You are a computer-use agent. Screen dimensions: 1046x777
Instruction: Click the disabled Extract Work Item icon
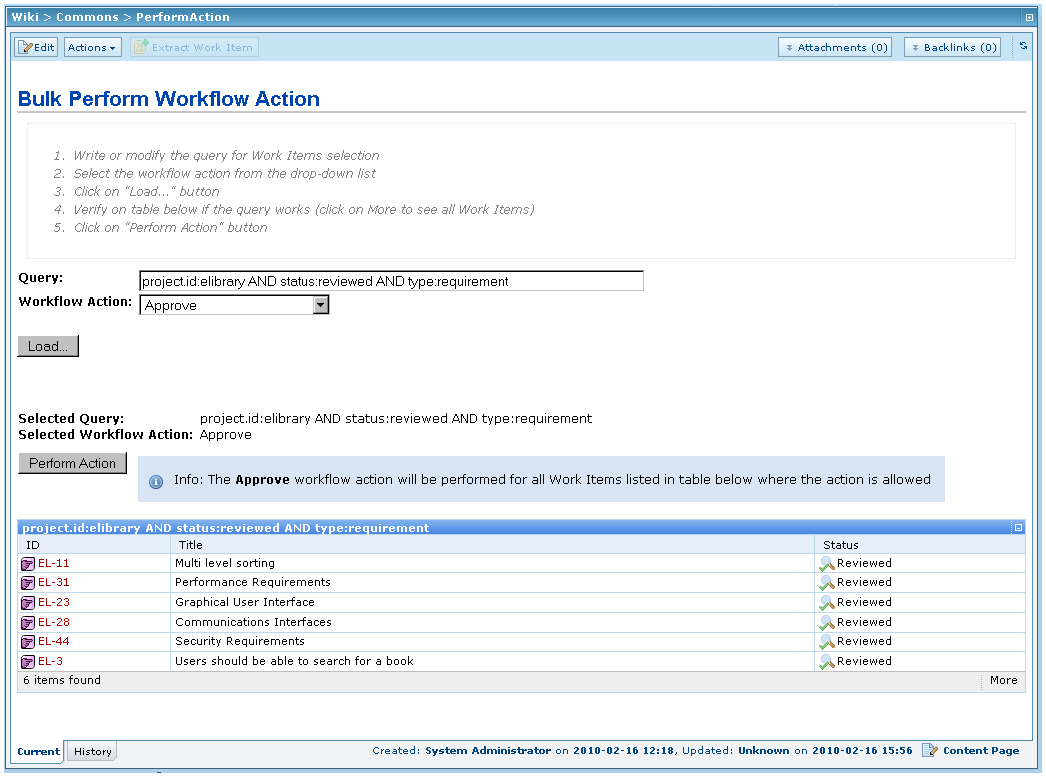click(139, 46)
